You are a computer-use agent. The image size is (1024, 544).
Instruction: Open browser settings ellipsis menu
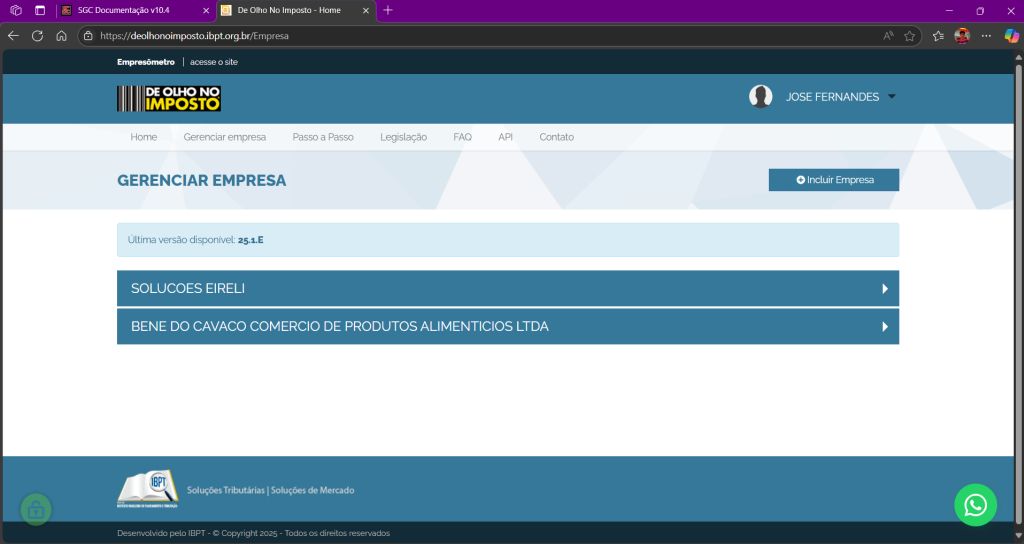[986, 36]
